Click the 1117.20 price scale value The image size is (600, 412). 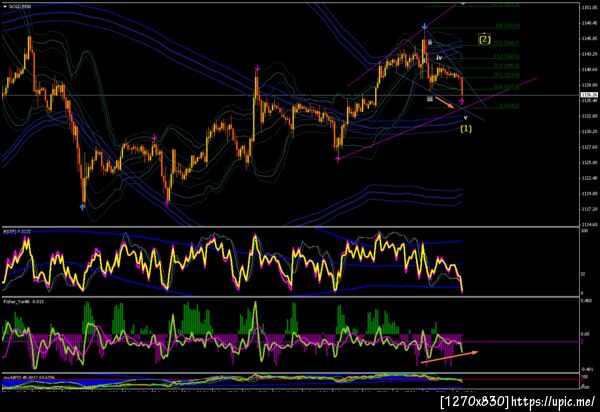[x=590, y=209]
